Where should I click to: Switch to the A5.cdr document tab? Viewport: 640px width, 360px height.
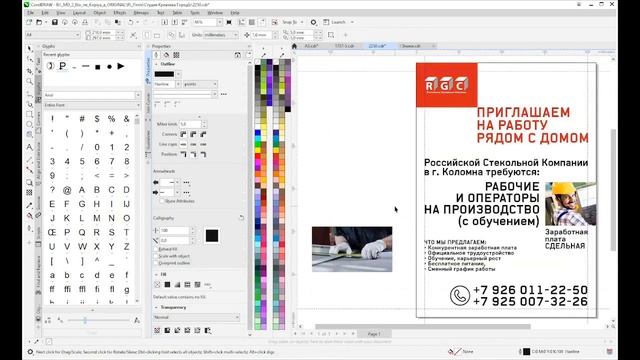coord(311,46)
